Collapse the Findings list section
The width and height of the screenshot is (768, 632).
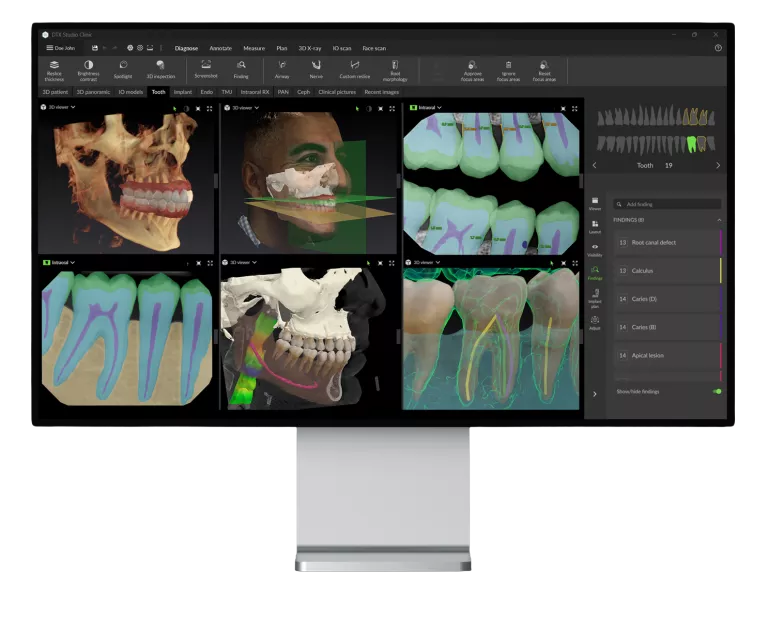coord(719,220)
